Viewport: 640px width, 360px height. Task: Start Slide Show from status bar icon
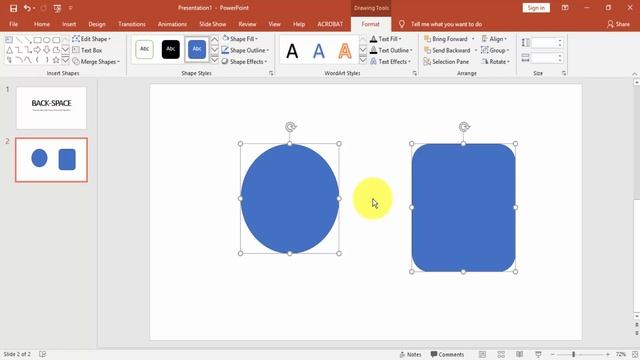(538, 354)
